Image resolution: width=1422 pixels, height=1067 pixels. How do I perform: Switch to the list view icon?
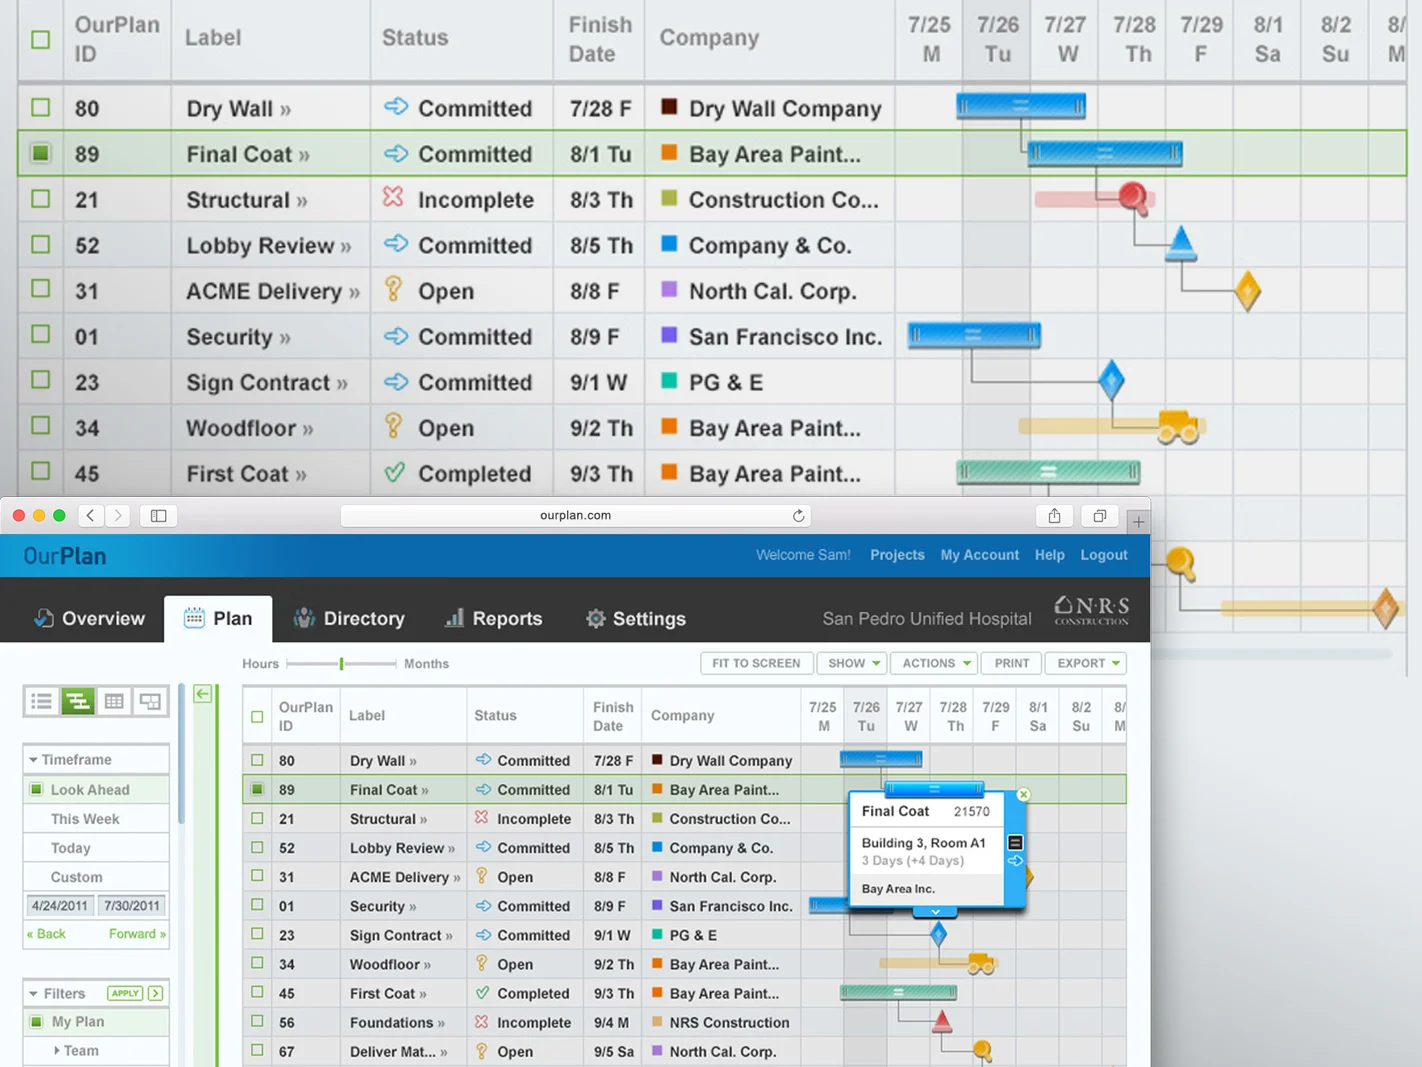[x=41, y=701]
